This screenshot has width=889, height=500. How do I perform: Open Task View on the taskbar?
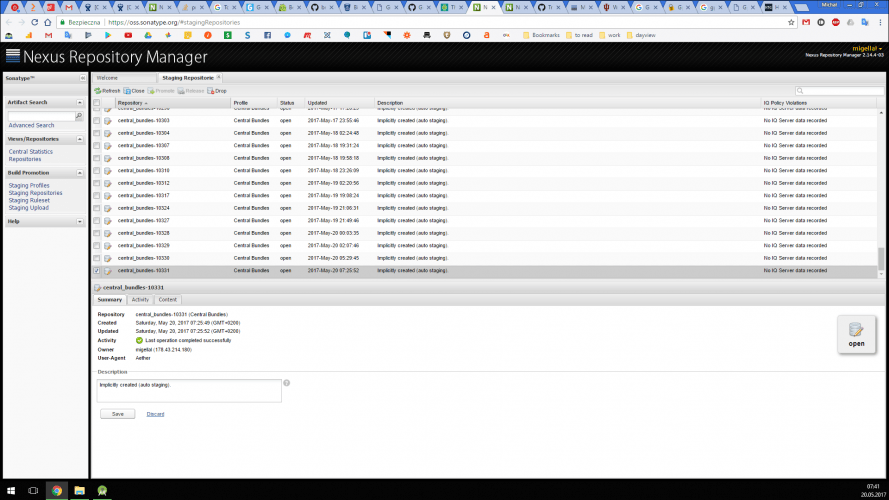33,490
